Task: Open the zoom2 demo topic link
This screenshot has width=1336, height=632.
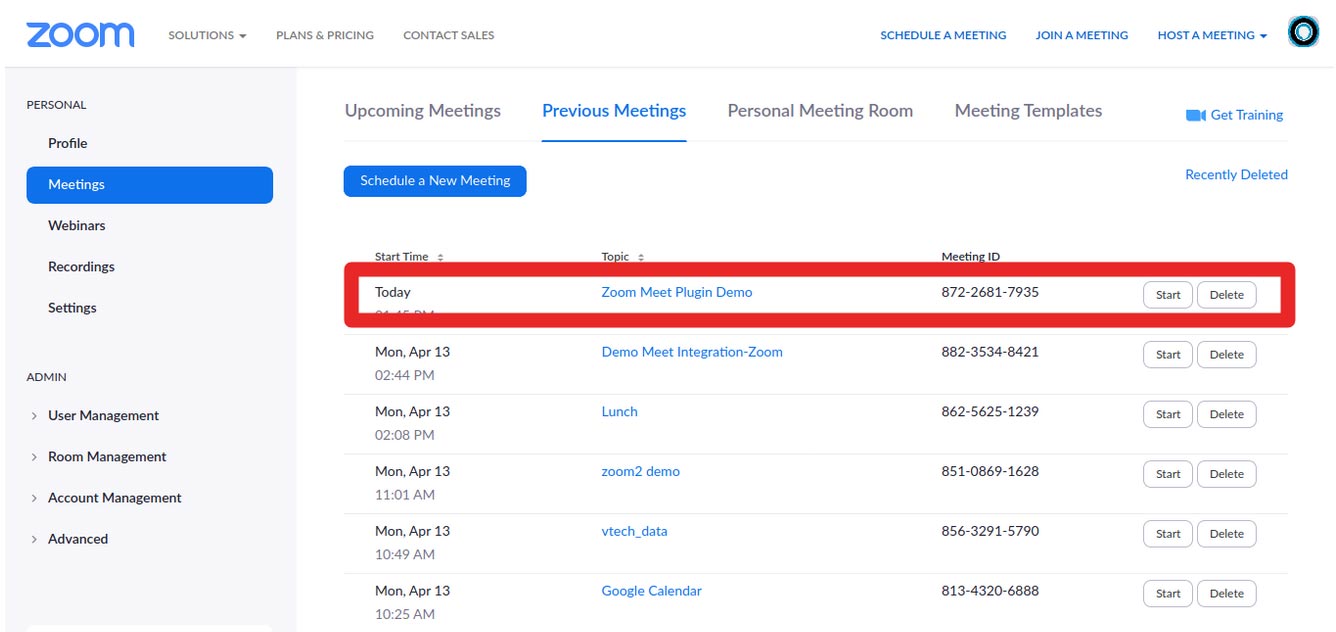Action: pyautogui.click(x=641, y=471)
